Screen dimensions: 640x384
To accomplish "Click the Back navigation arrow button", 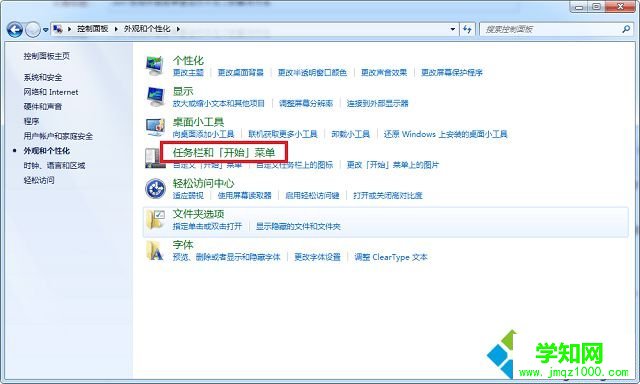I will tap(15, 29).
